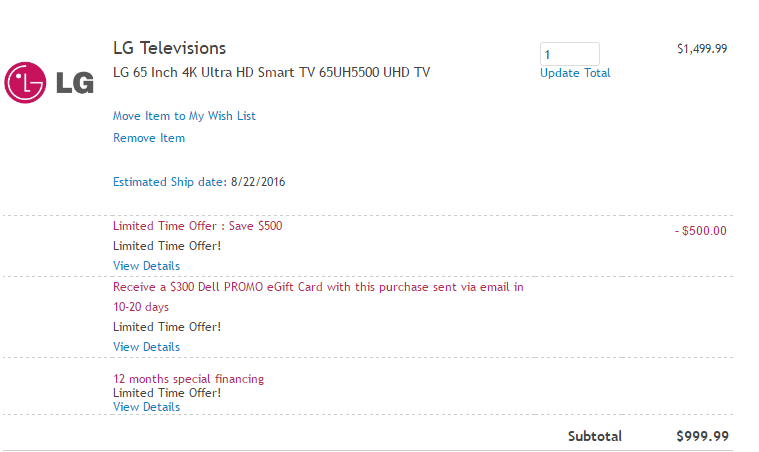
Task: Click the Subtotal label
Action: point(594,436)
